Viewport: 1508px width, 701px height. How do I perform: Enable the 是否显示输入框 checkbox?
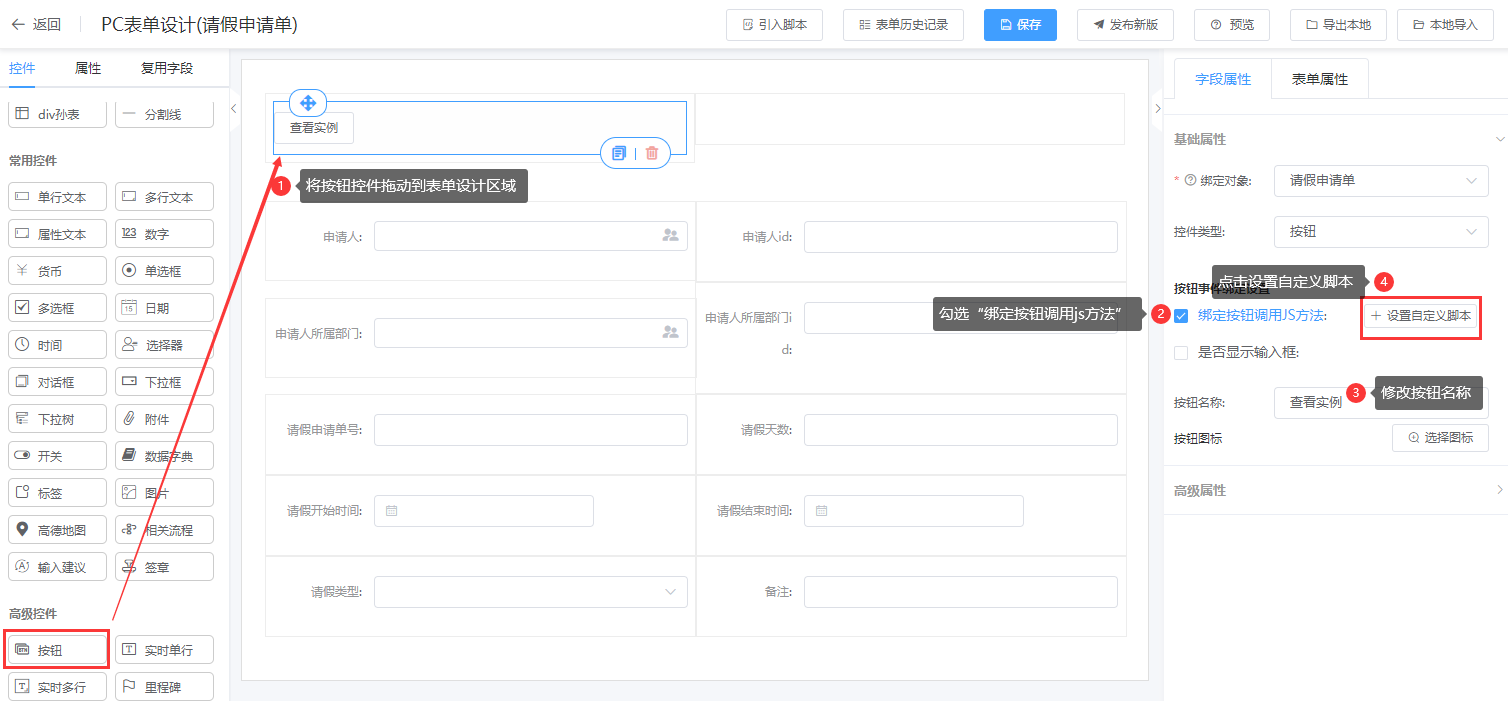click(x=1181, y=352)
